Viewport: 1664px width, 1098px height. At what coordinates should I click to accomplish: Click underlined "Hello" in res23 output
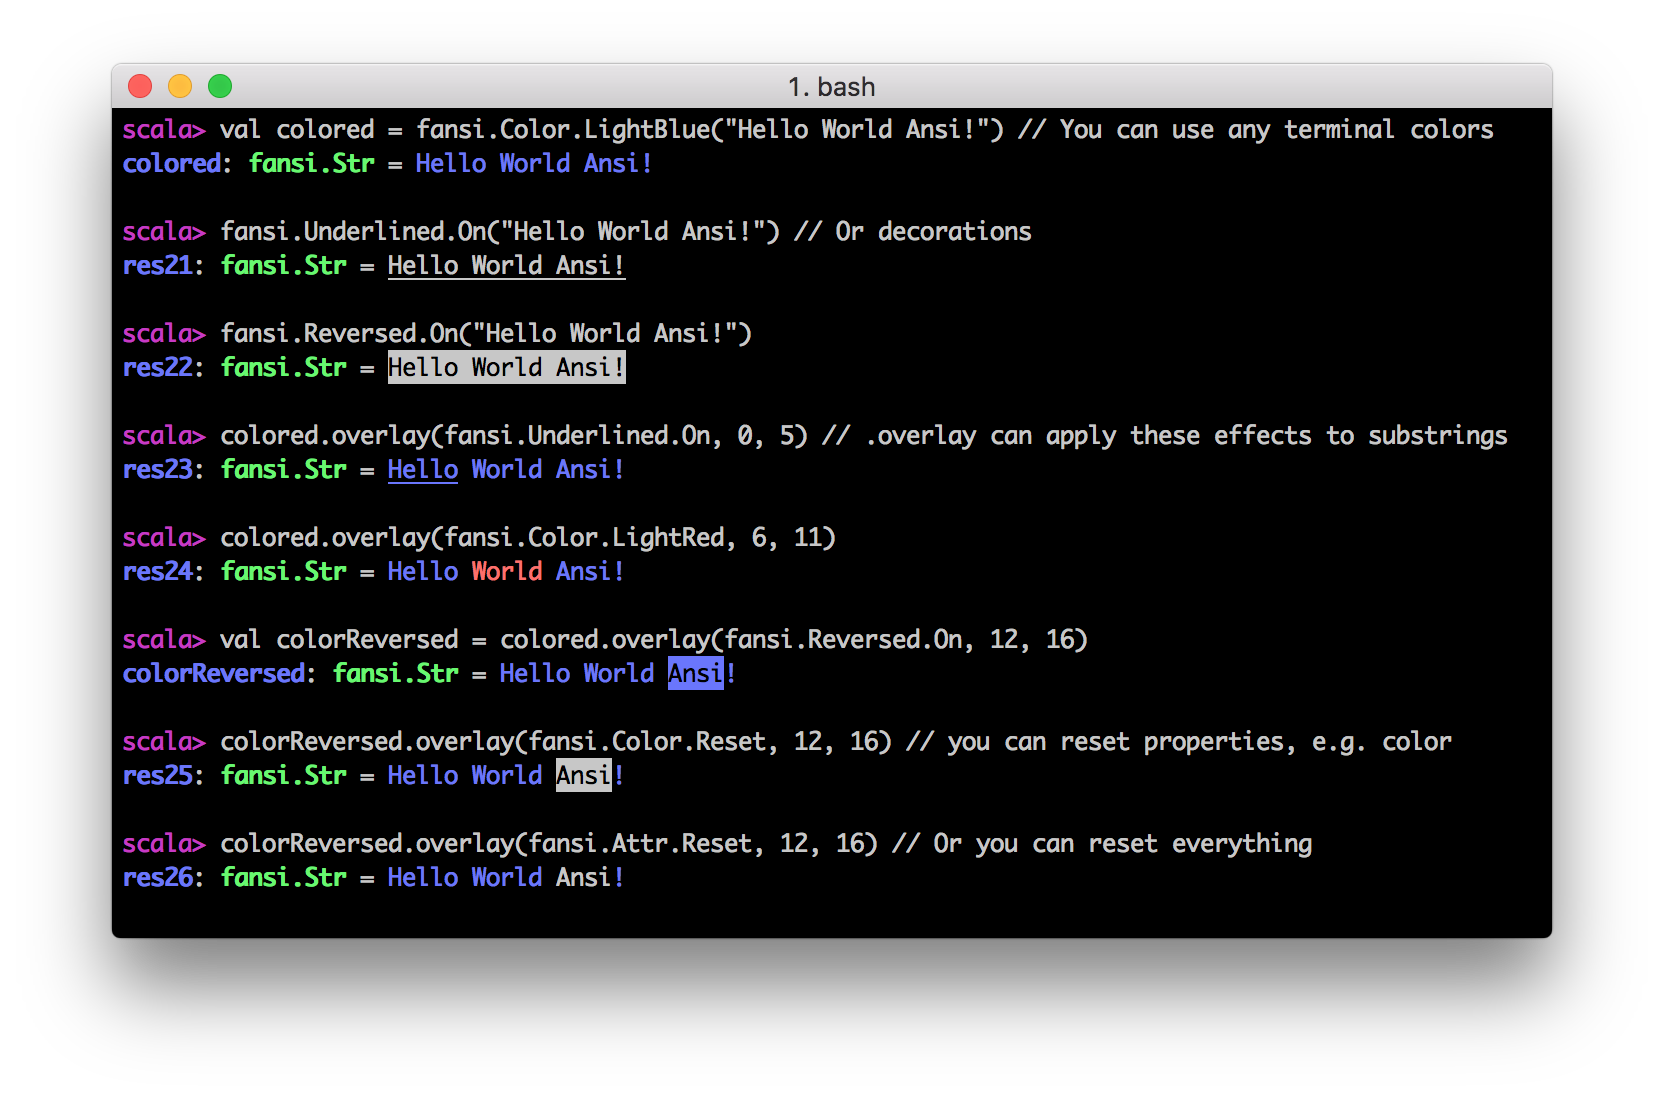point(422,470)
